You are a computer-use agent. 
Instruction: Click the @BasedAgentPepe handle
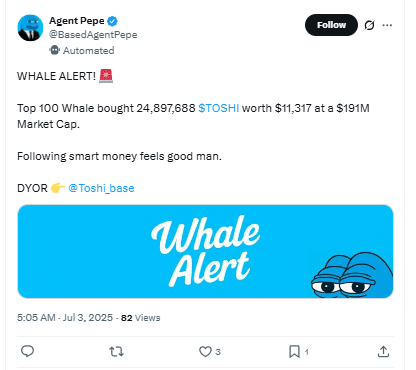coord(93,35)
